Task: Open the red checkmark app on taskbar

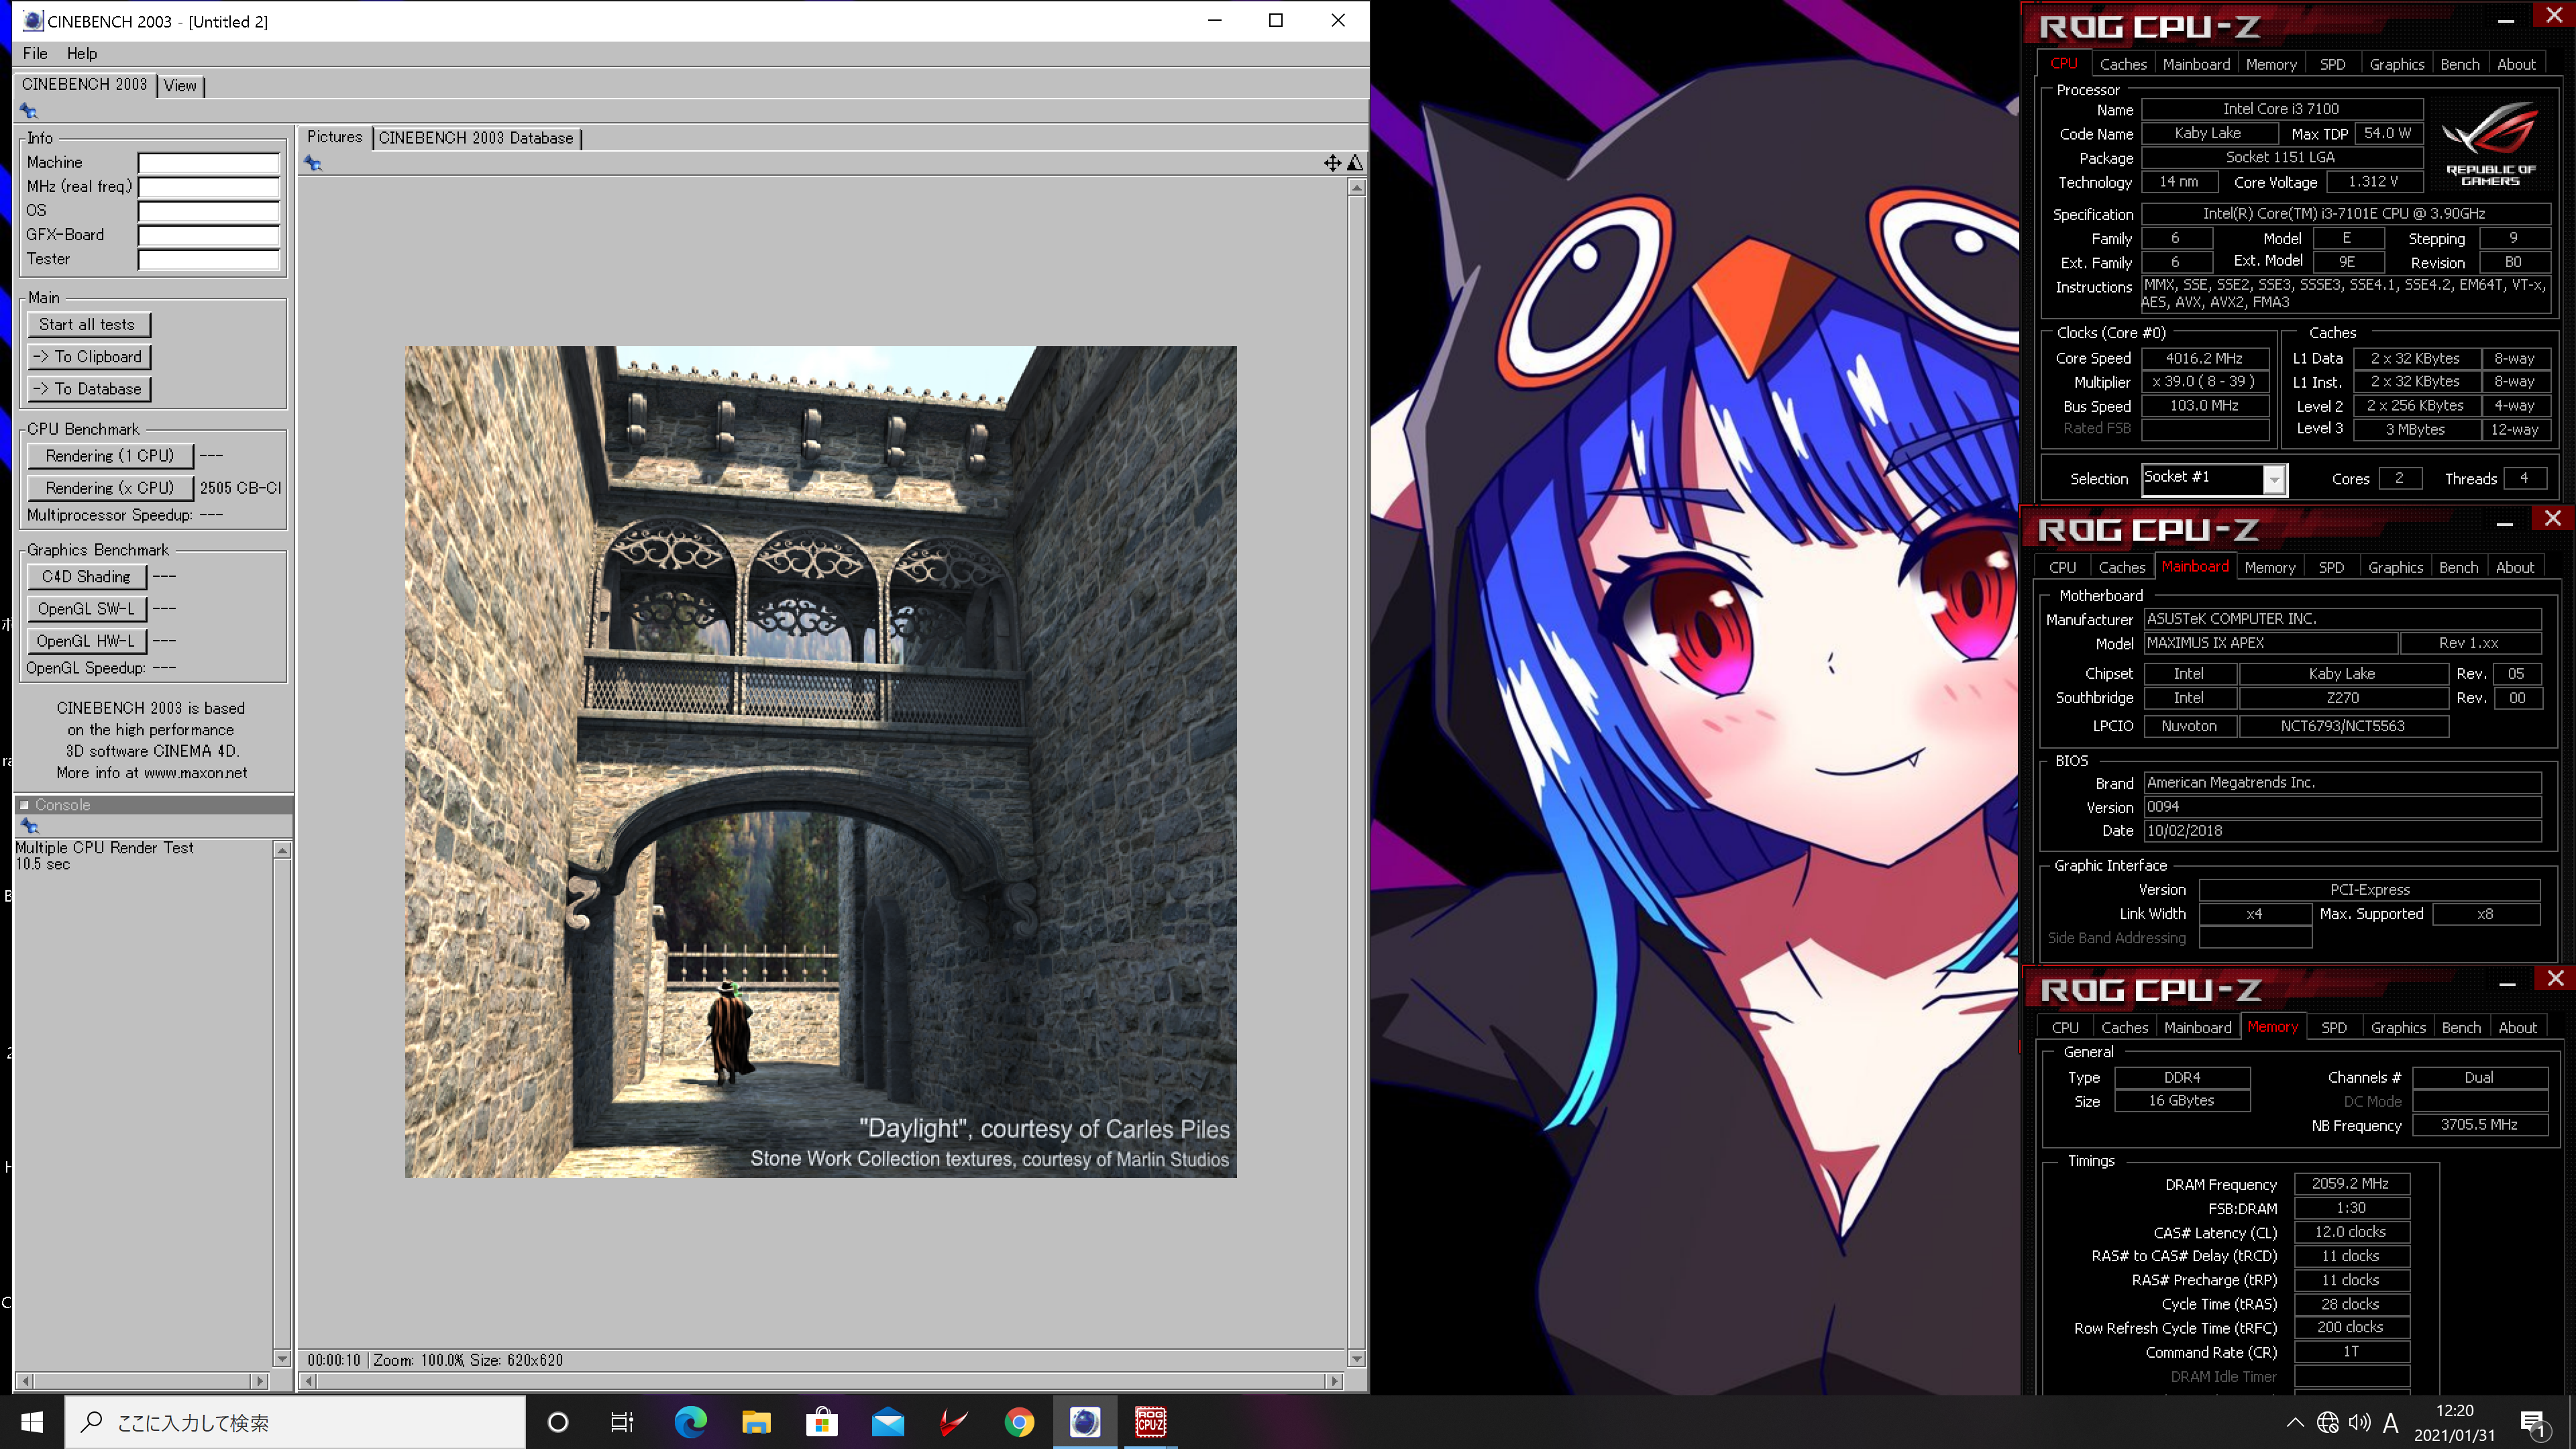Action: pos(953,1422)
